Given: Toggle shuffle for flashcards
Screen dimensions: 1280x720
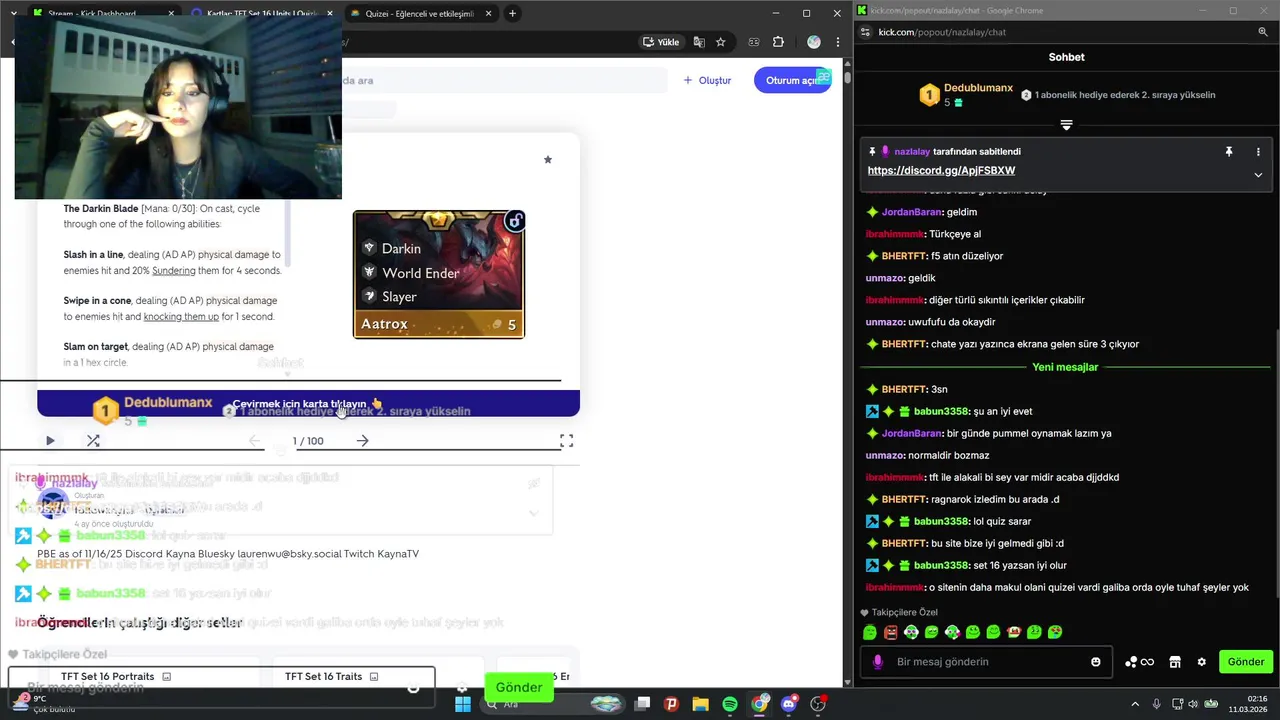Looking at the screenshot, I should [x=93, y=440].
